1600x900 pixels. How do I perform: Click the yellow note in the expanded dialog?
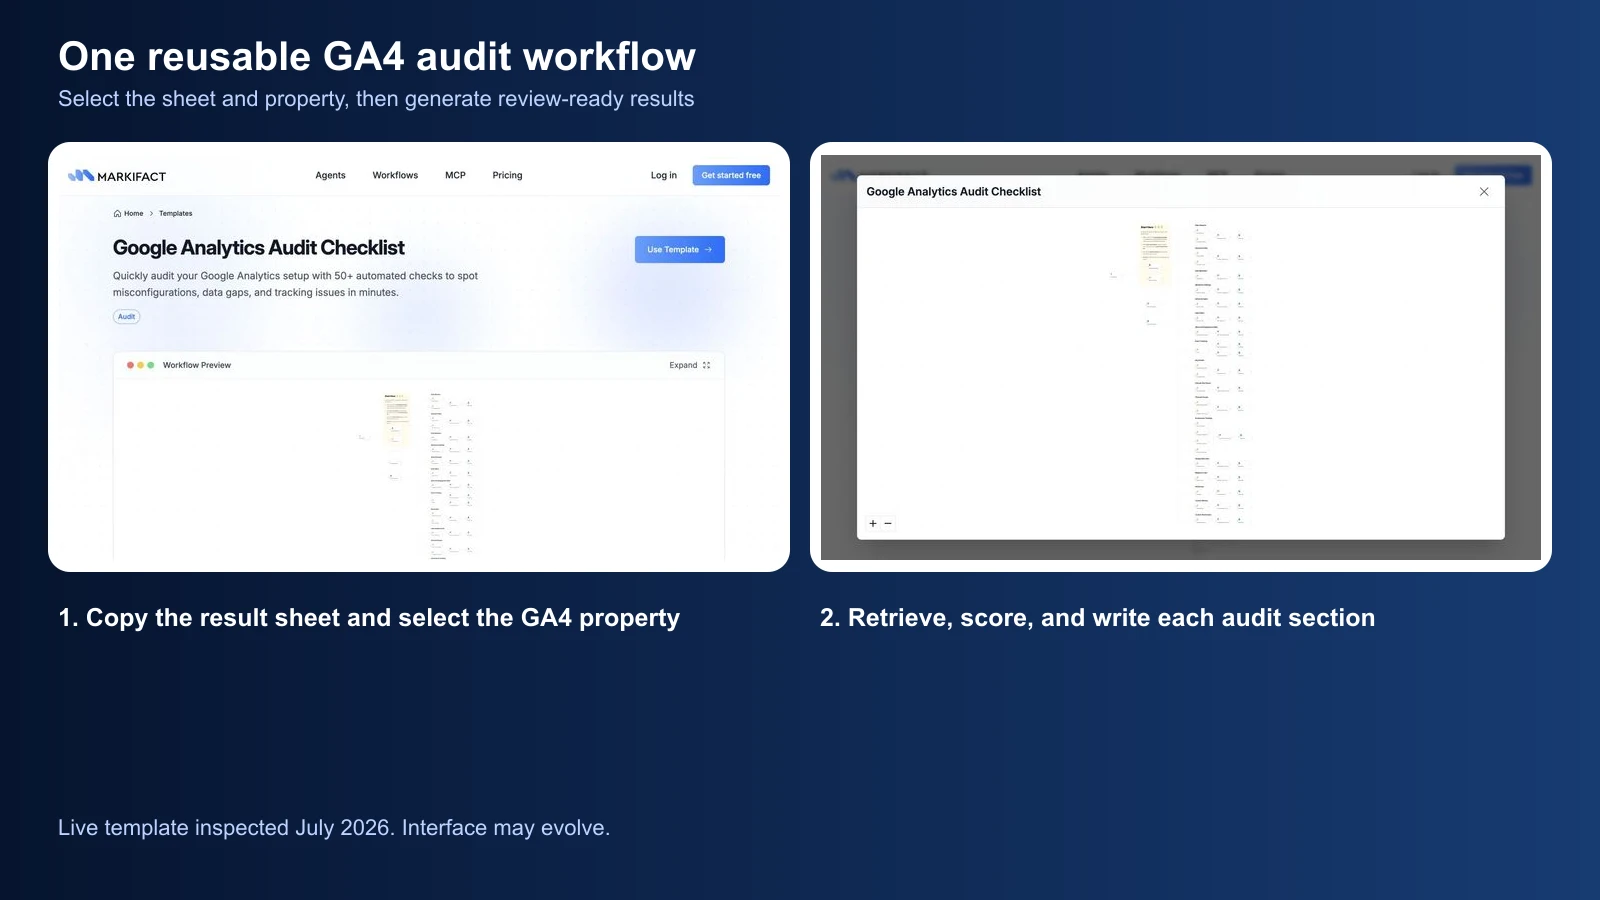[x=1155, y=255]
